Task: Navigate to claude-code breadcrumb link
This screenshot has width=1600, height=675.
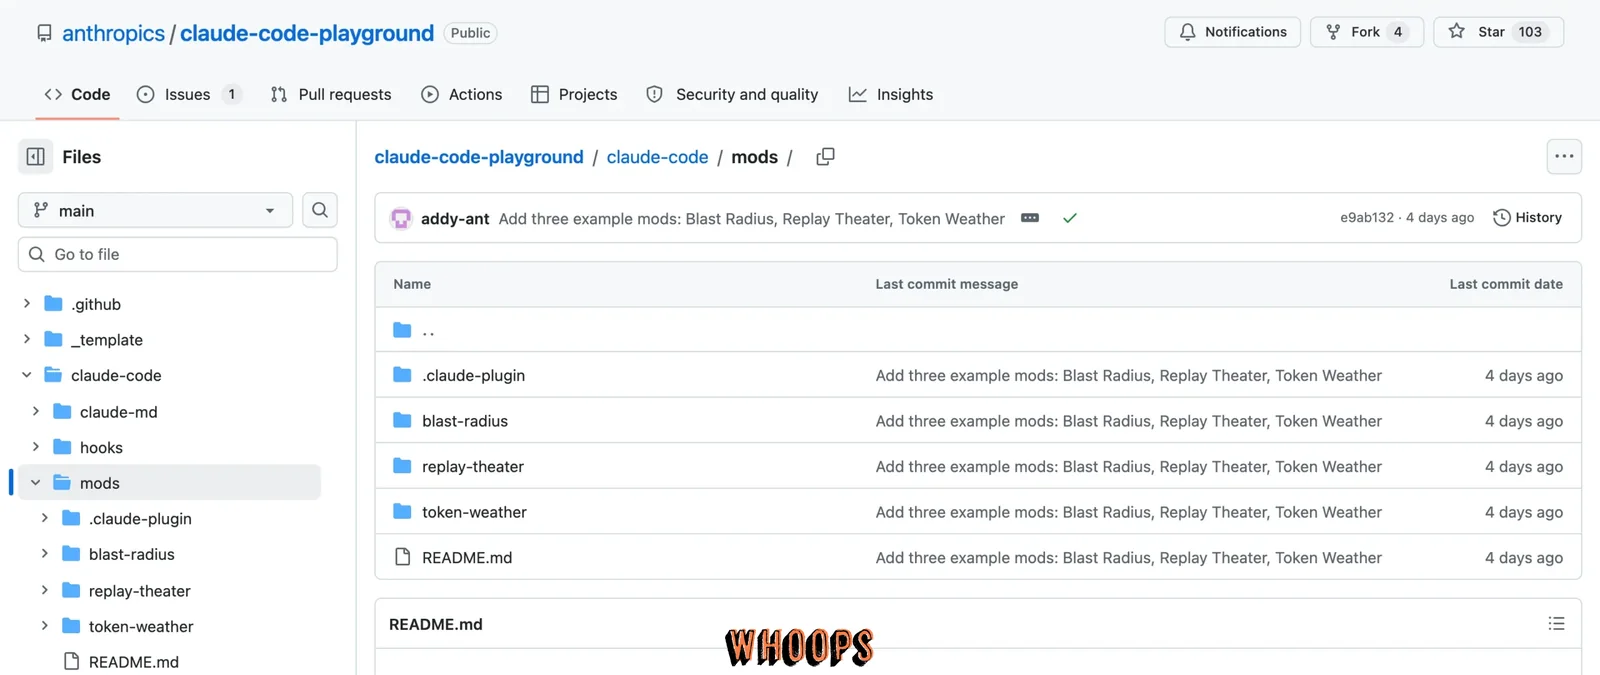Action: click(x=657, y=157)
